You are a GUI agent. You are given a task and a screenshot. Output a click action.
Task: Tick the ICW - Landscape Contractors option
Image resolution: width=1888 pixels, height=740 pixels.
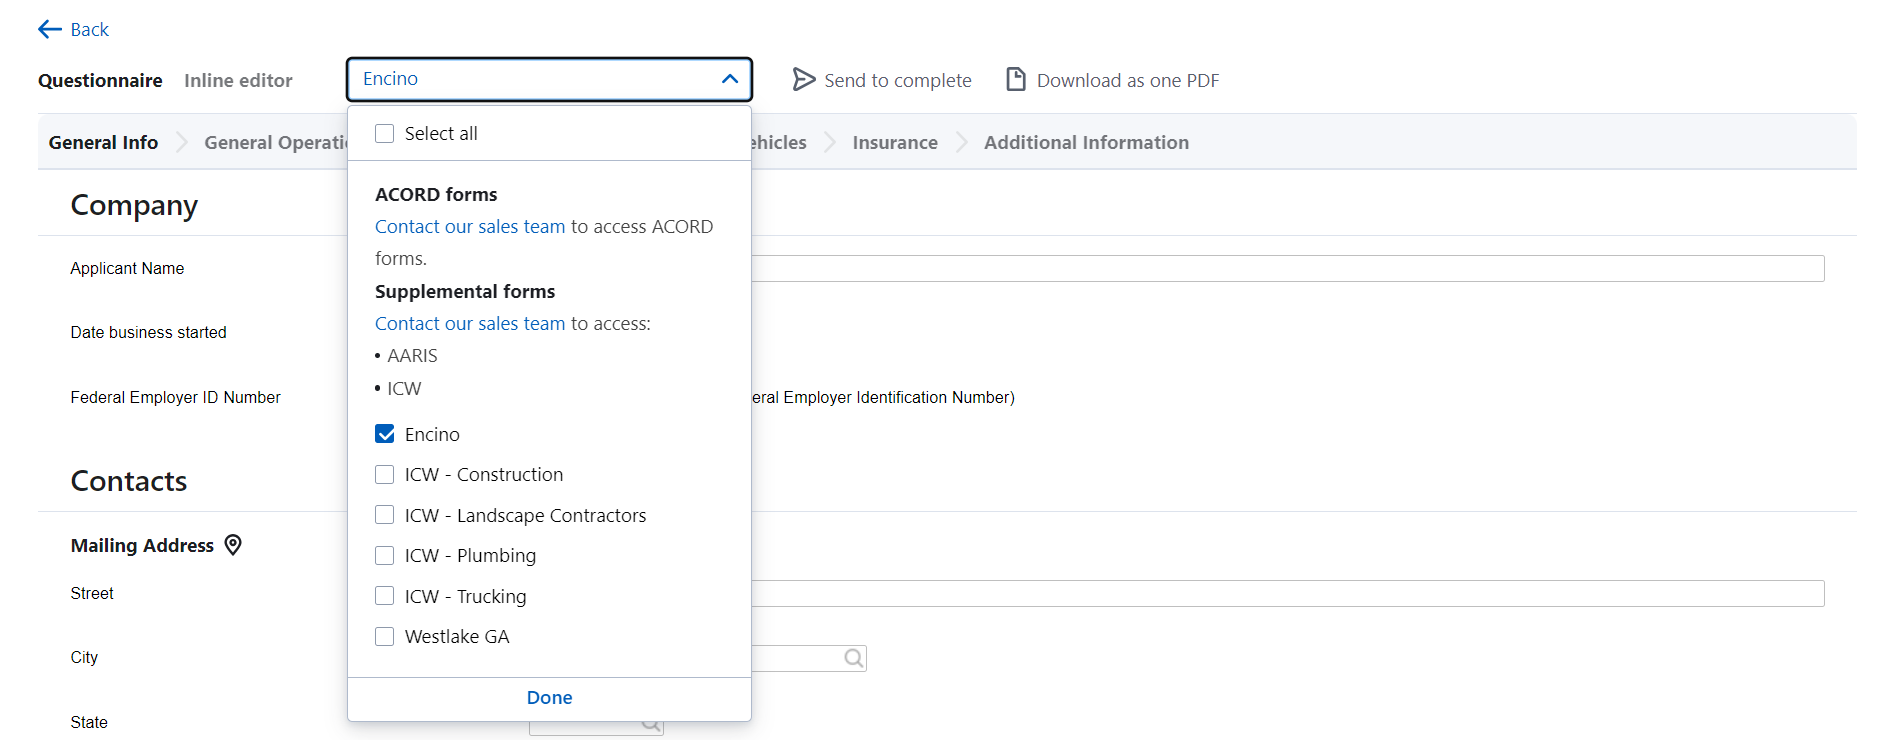[x=385, y=515]
